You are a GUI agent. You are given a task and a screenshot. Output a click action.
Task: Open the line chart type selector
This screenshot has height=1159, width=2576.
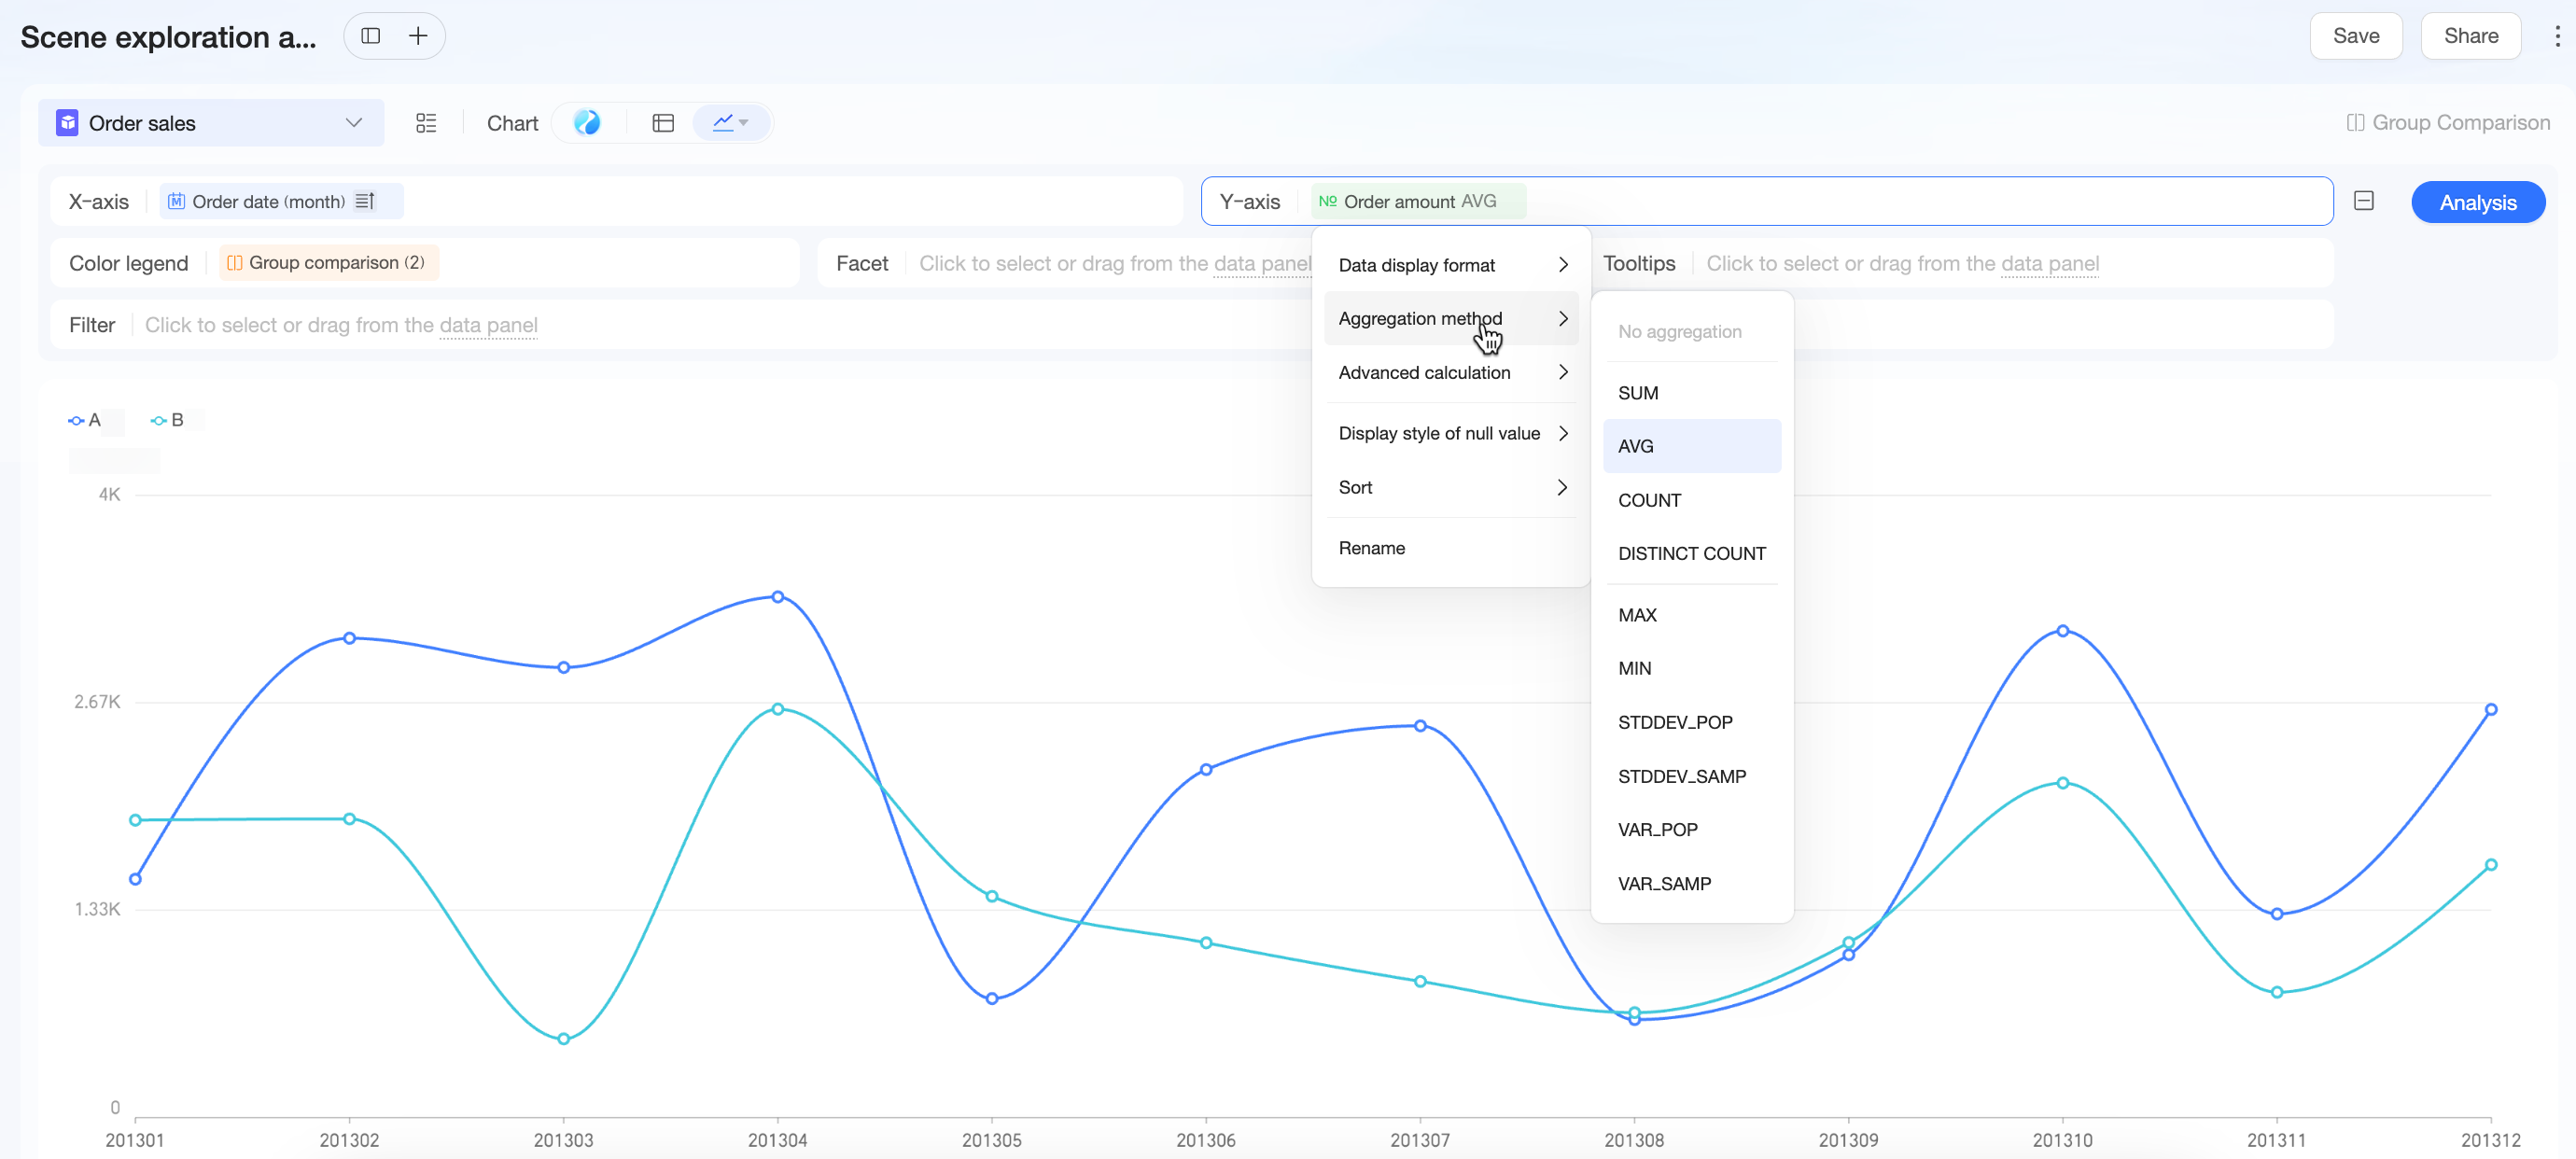731,123
